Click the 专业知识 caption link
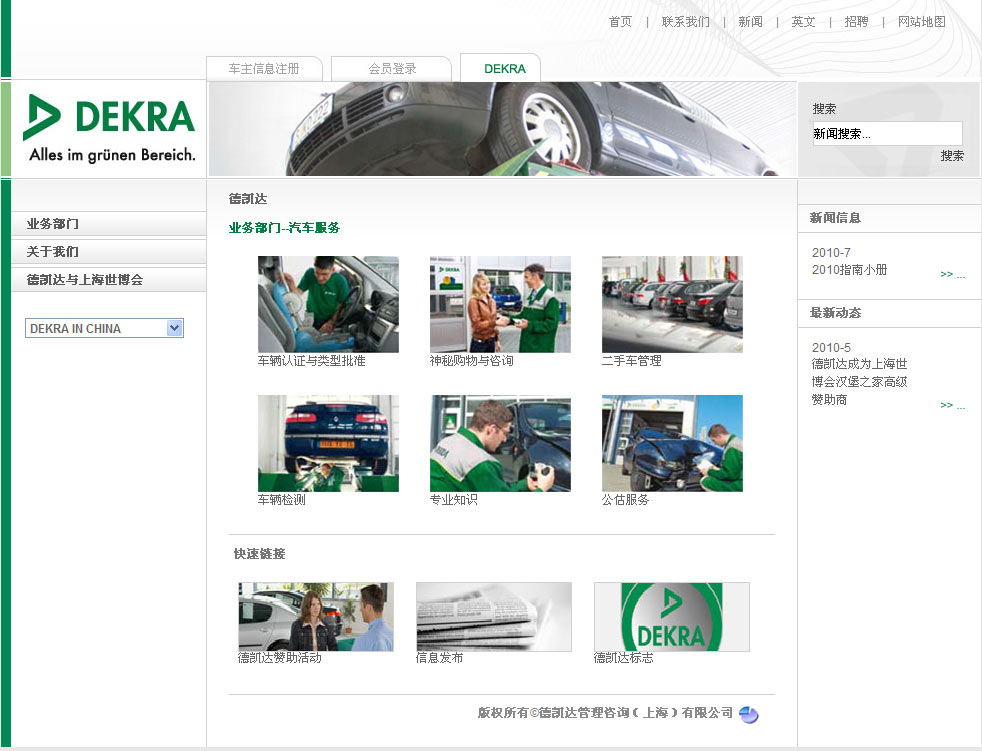Viewport: 982px width, 751px height. tap(453, 500)
